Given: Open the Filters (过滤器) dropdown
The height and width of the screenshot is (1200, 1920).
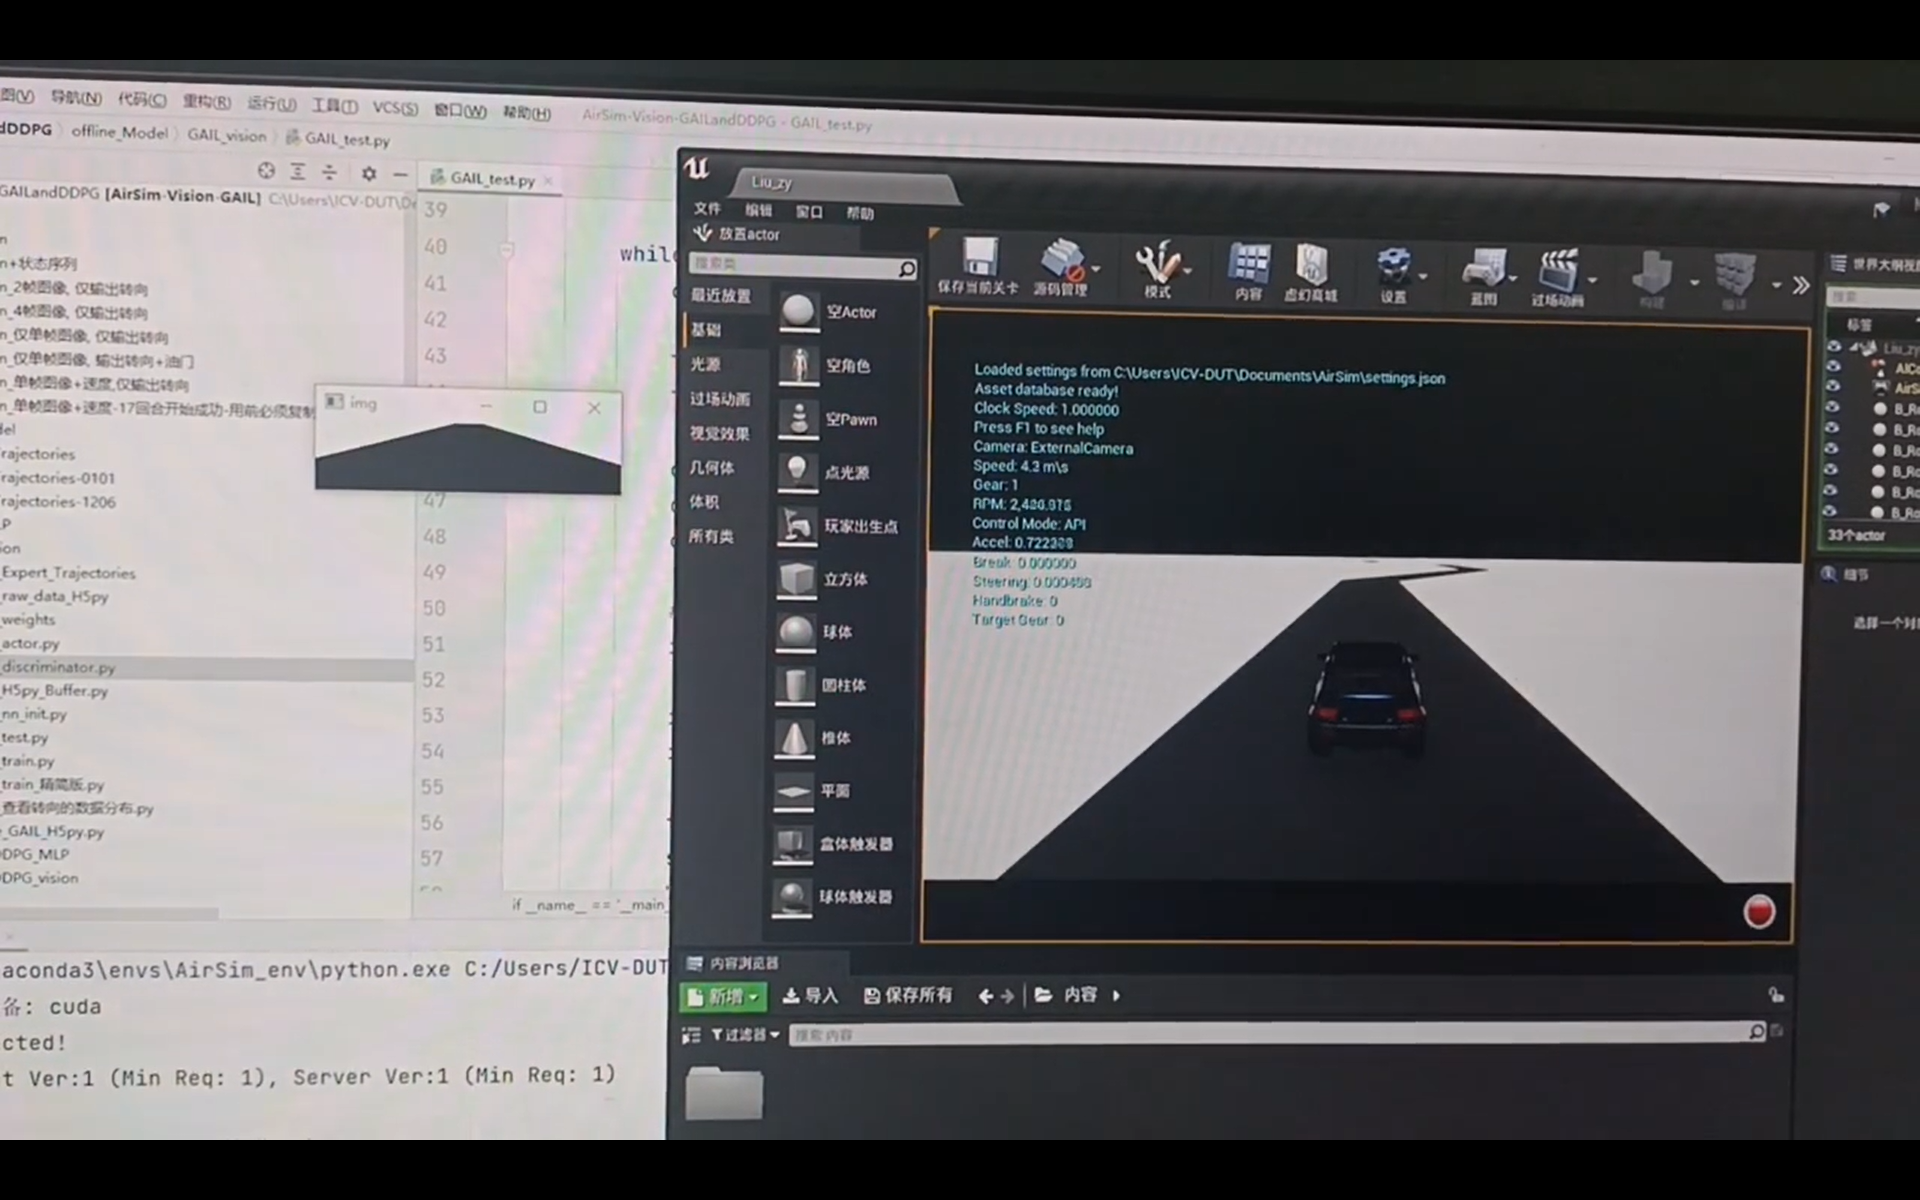Looking at the screenshot, I should tap(745, 1035).
